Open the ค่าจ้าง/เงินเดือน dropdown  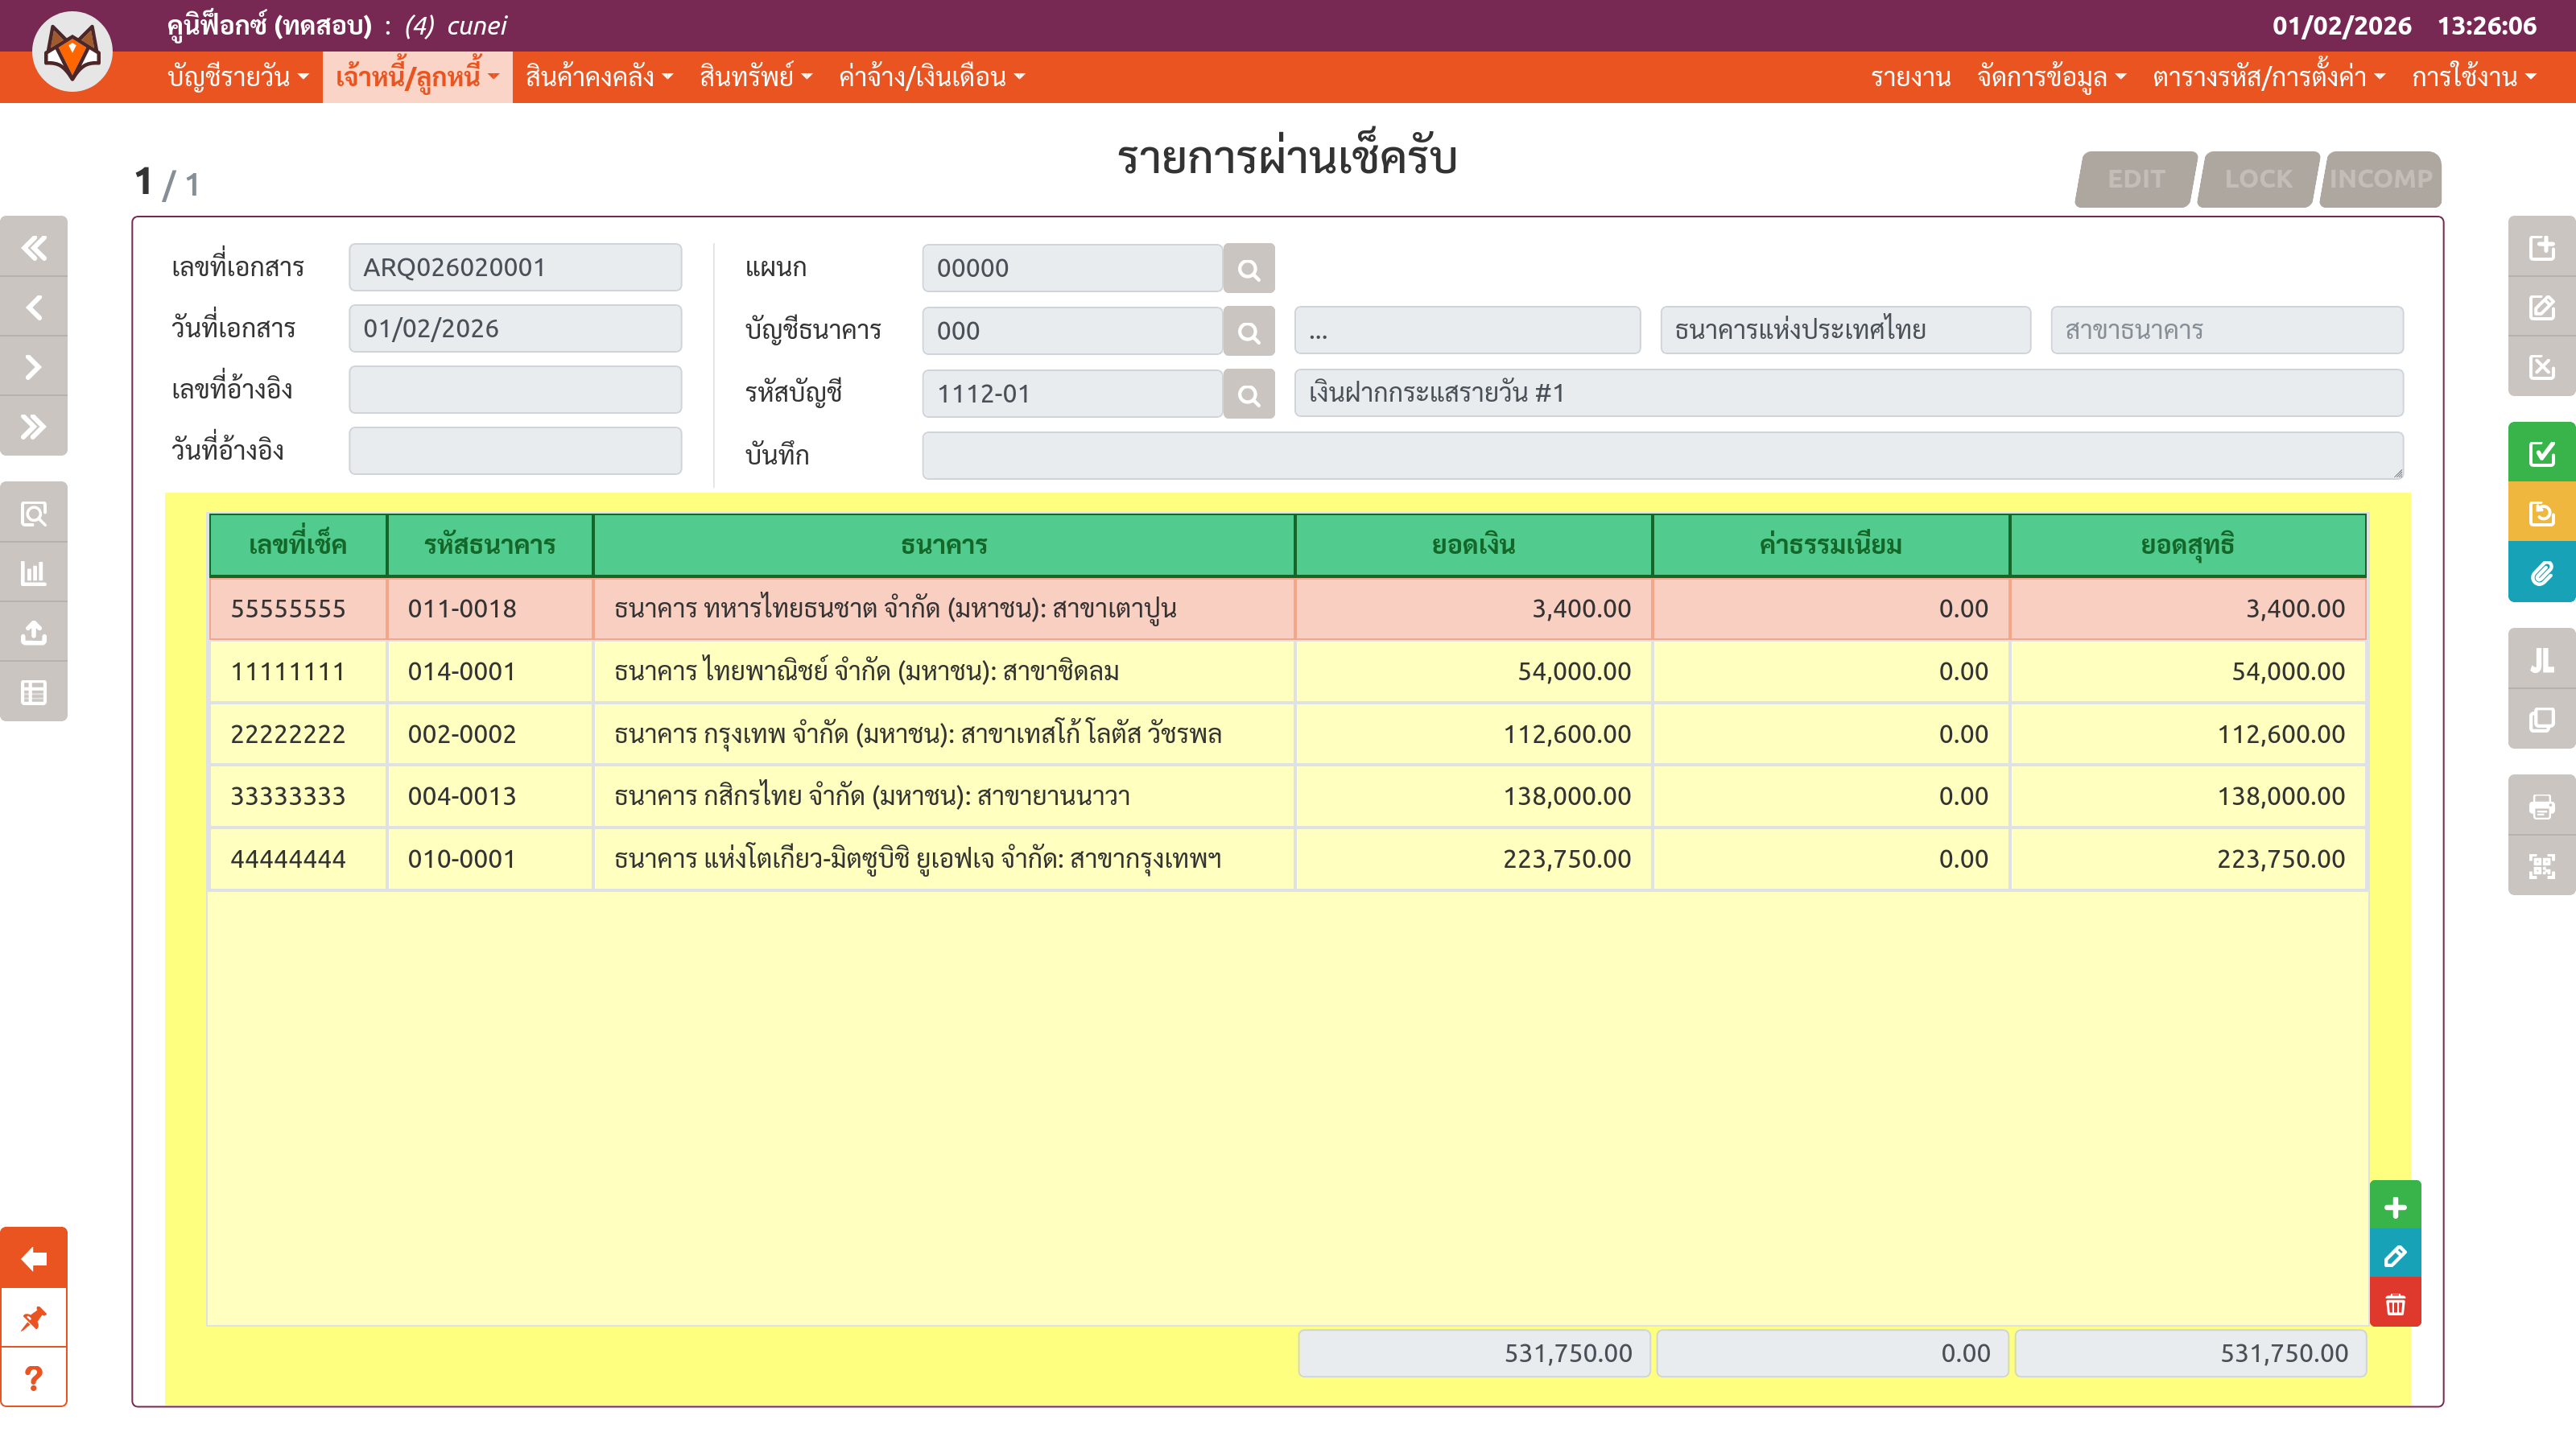point(931,77)
